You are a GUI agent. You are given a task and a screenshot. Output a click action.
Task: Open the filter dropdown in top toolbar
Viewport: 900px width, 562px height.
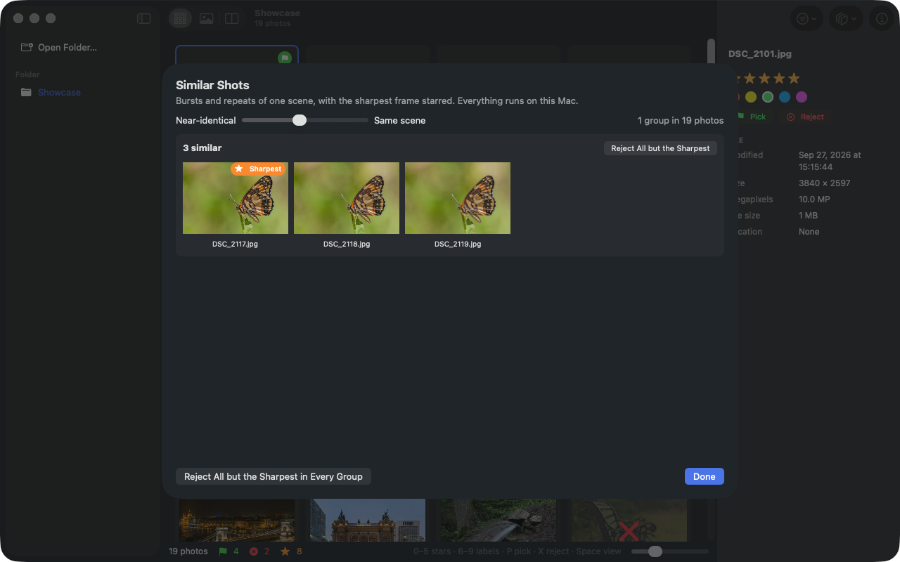coord(806,19)
